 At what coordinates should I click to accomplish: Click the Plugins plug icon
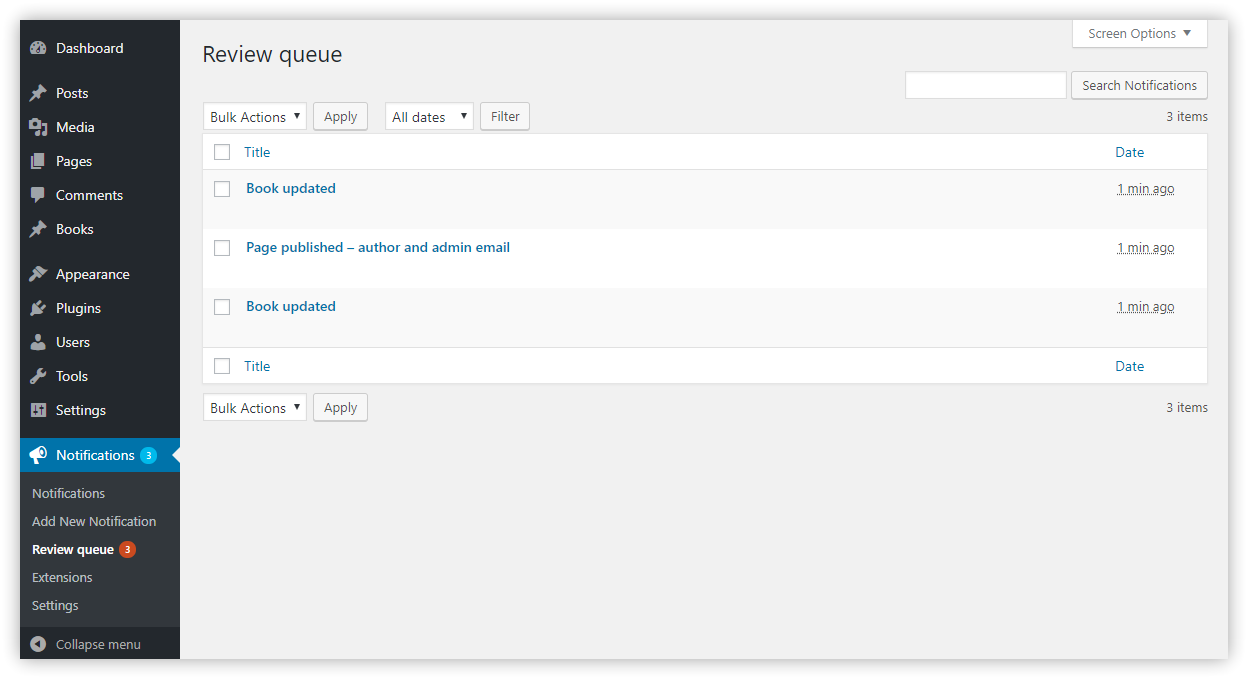pos(38,308)
